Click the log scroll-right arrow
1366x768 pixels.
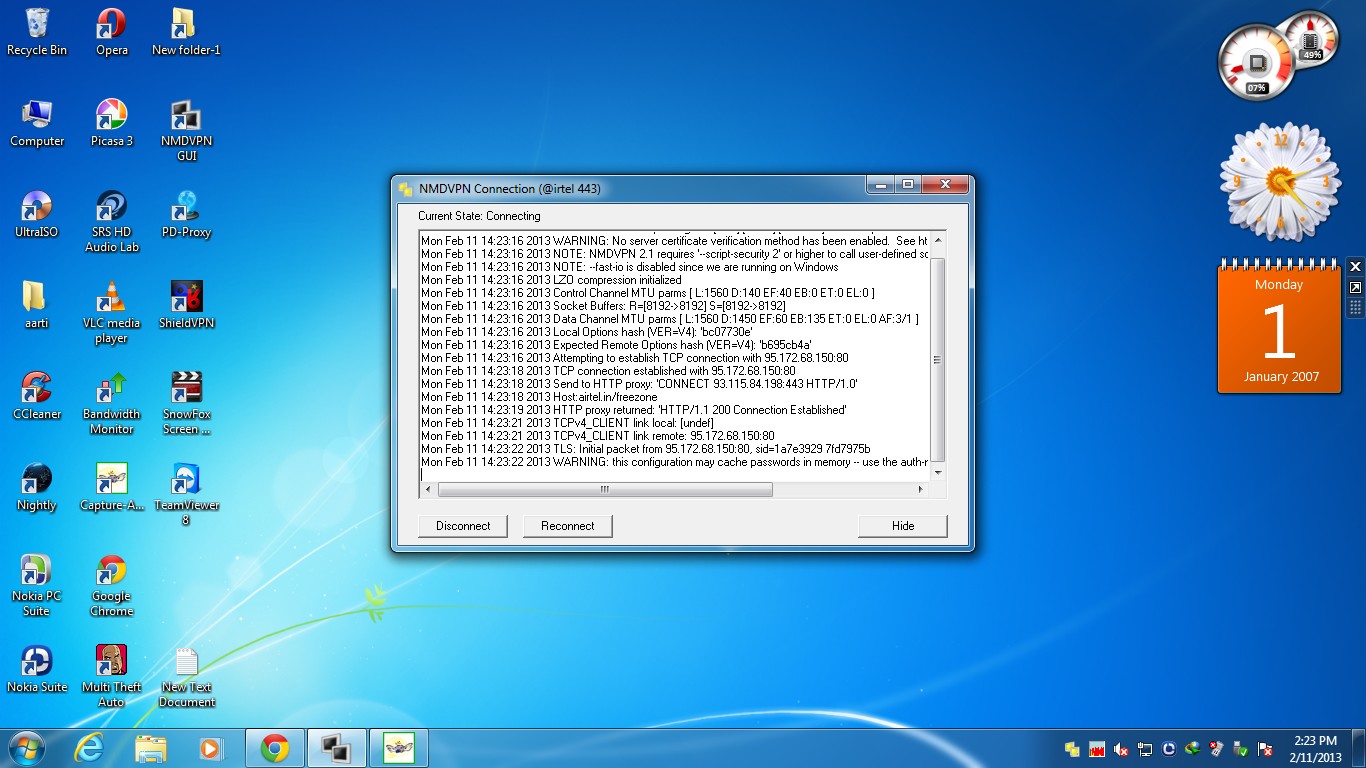point(921,490)
